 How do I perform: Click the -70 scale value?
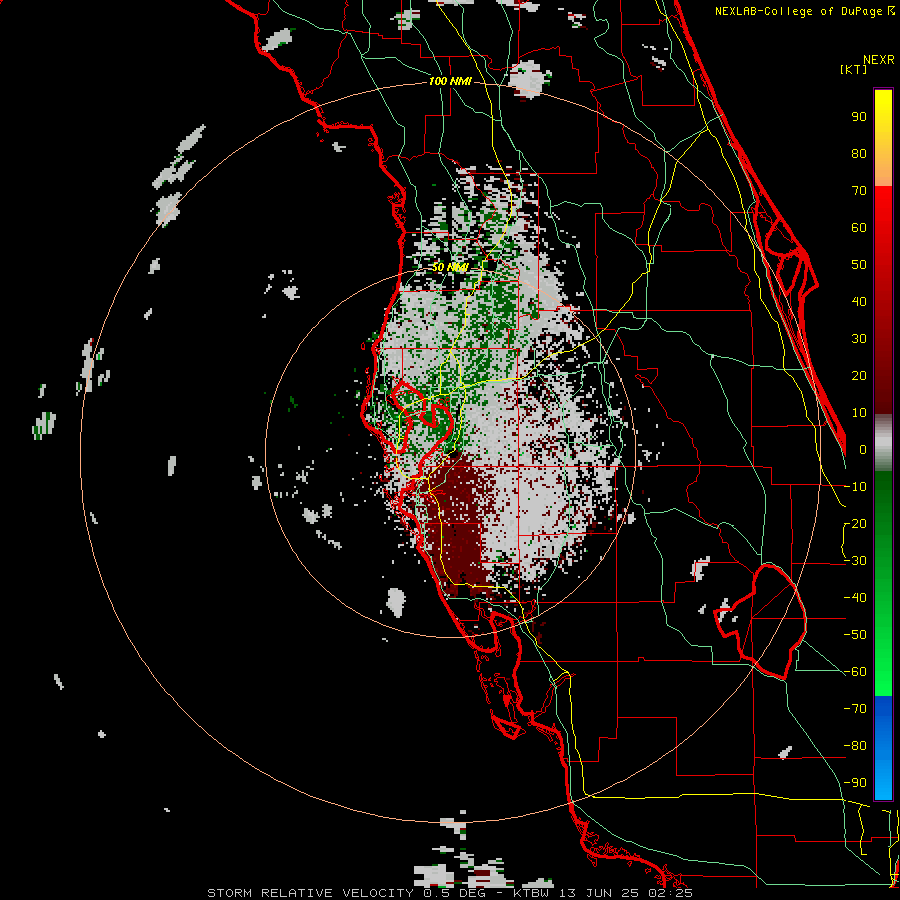(x=855, y=709)
